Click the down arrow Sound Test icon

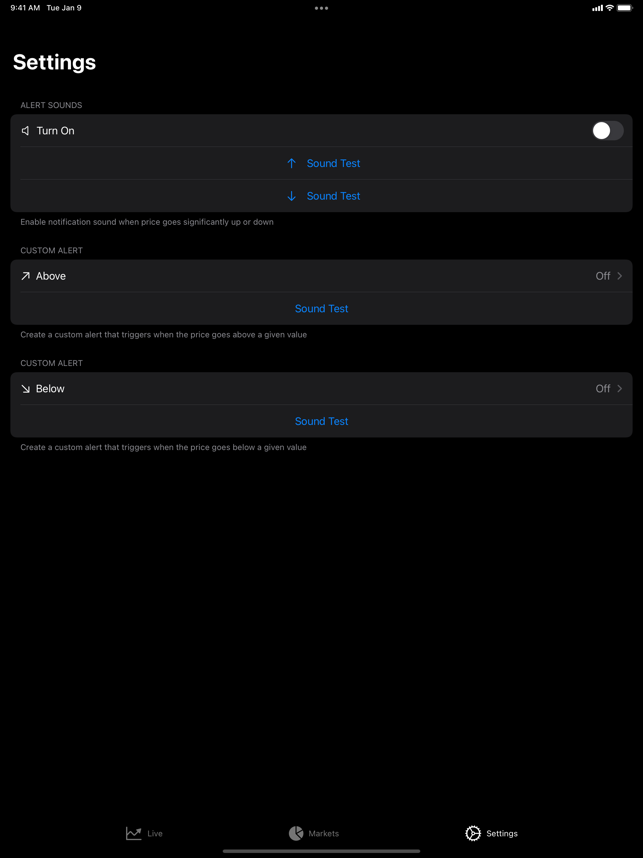click(292, 196)
